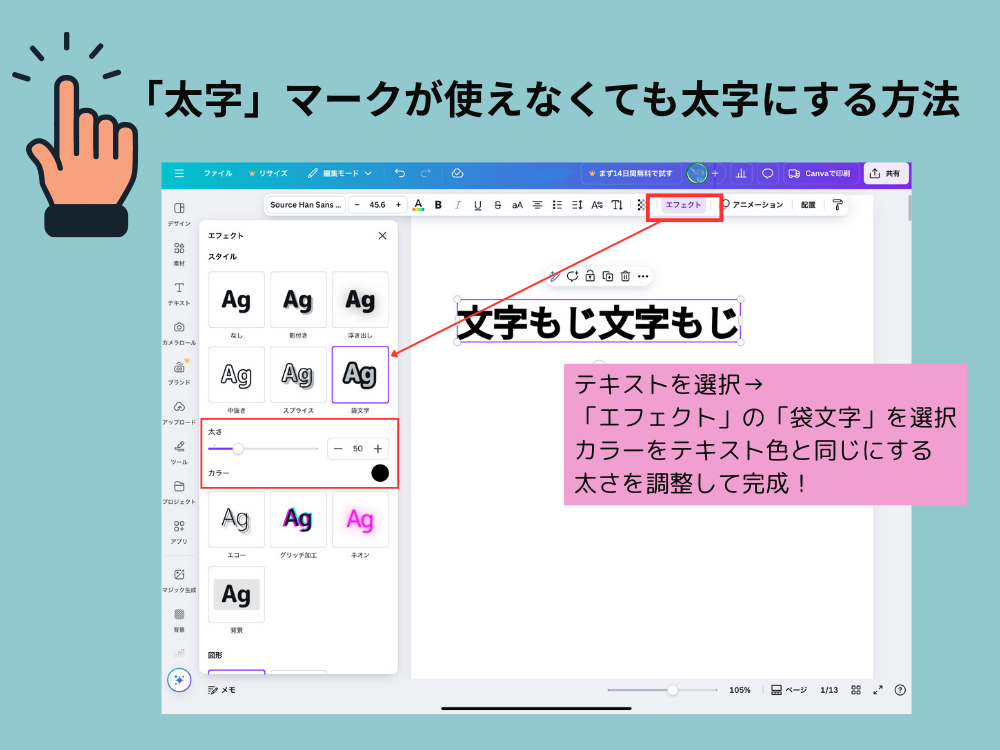
Task: Open the ページ selector at the bottom
Action: click(788, 689)
